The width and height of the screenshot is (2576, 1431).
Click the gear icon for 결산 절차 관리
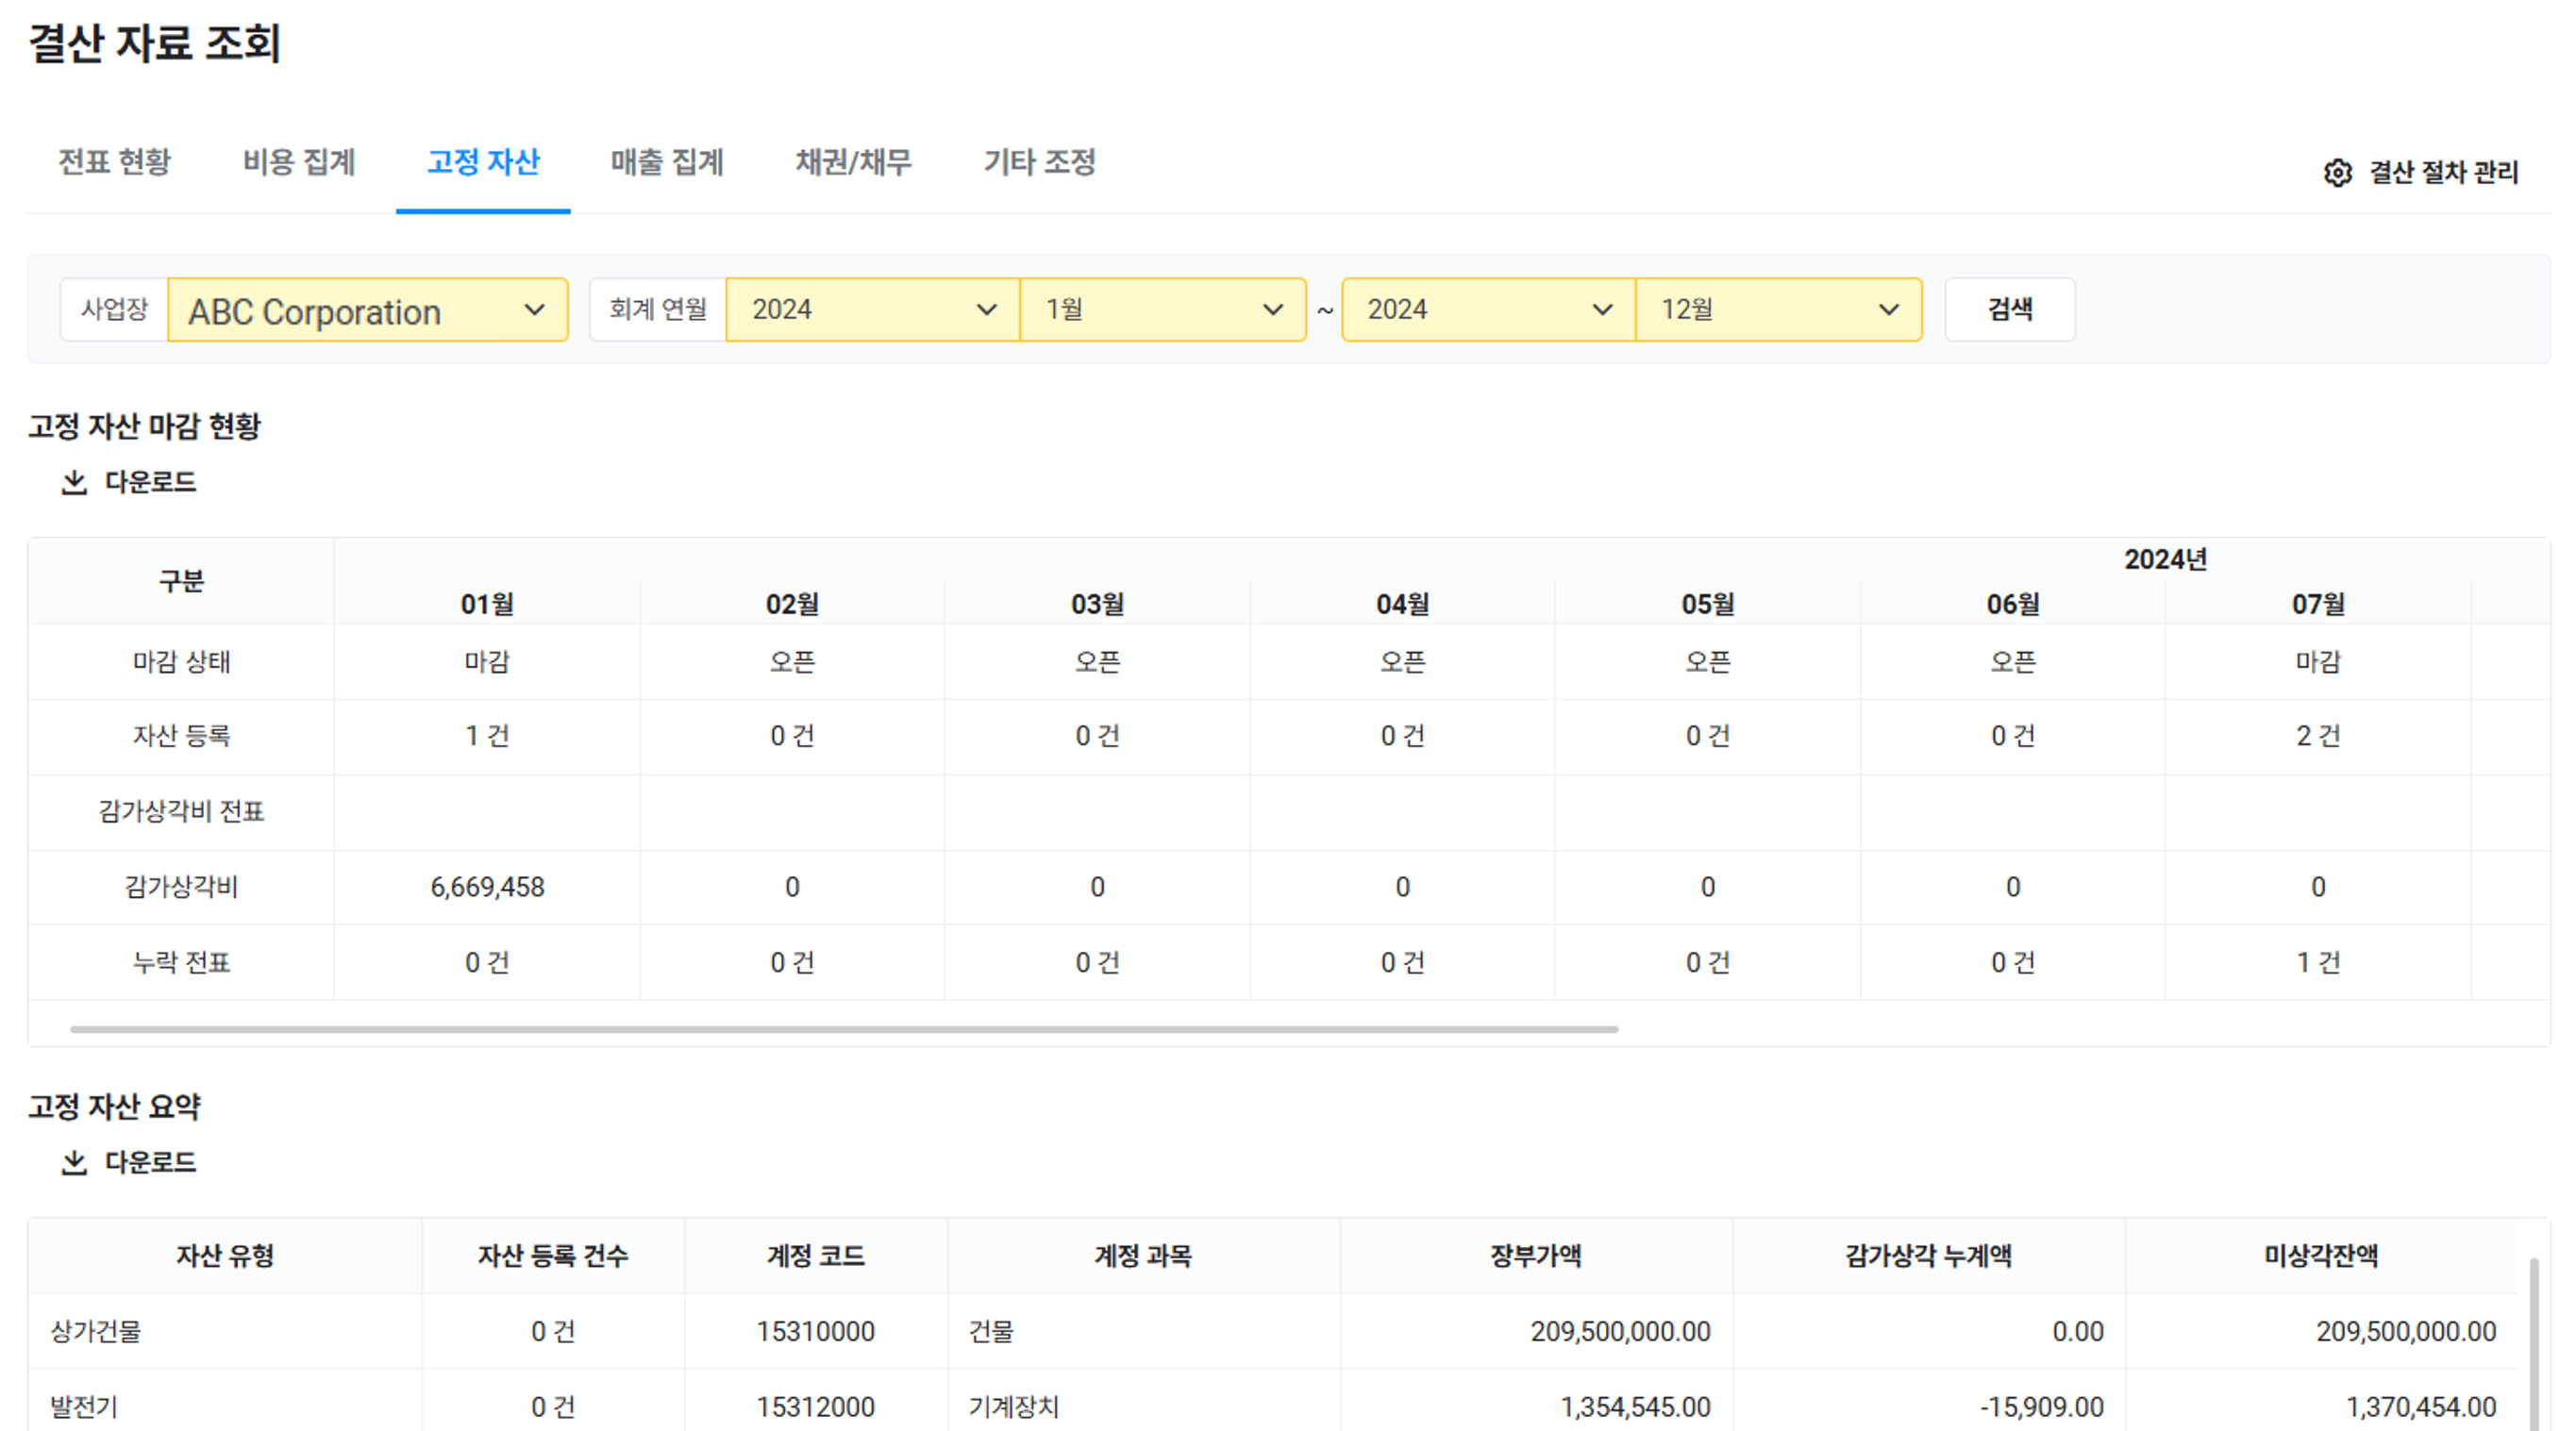(2337, 173)
